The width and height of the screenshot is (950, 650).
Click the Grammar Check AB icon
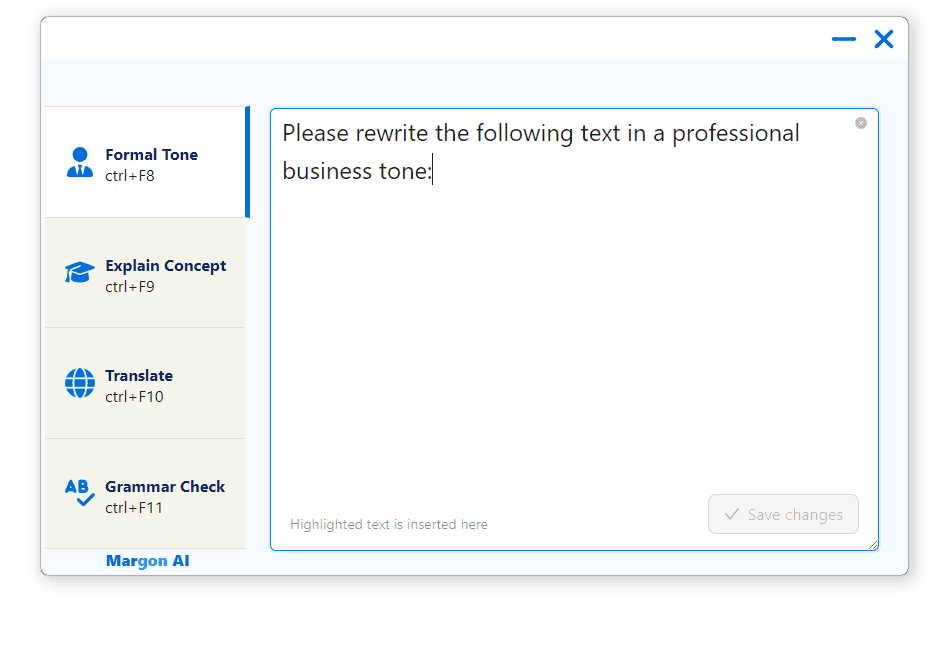[x=80, y=493]
